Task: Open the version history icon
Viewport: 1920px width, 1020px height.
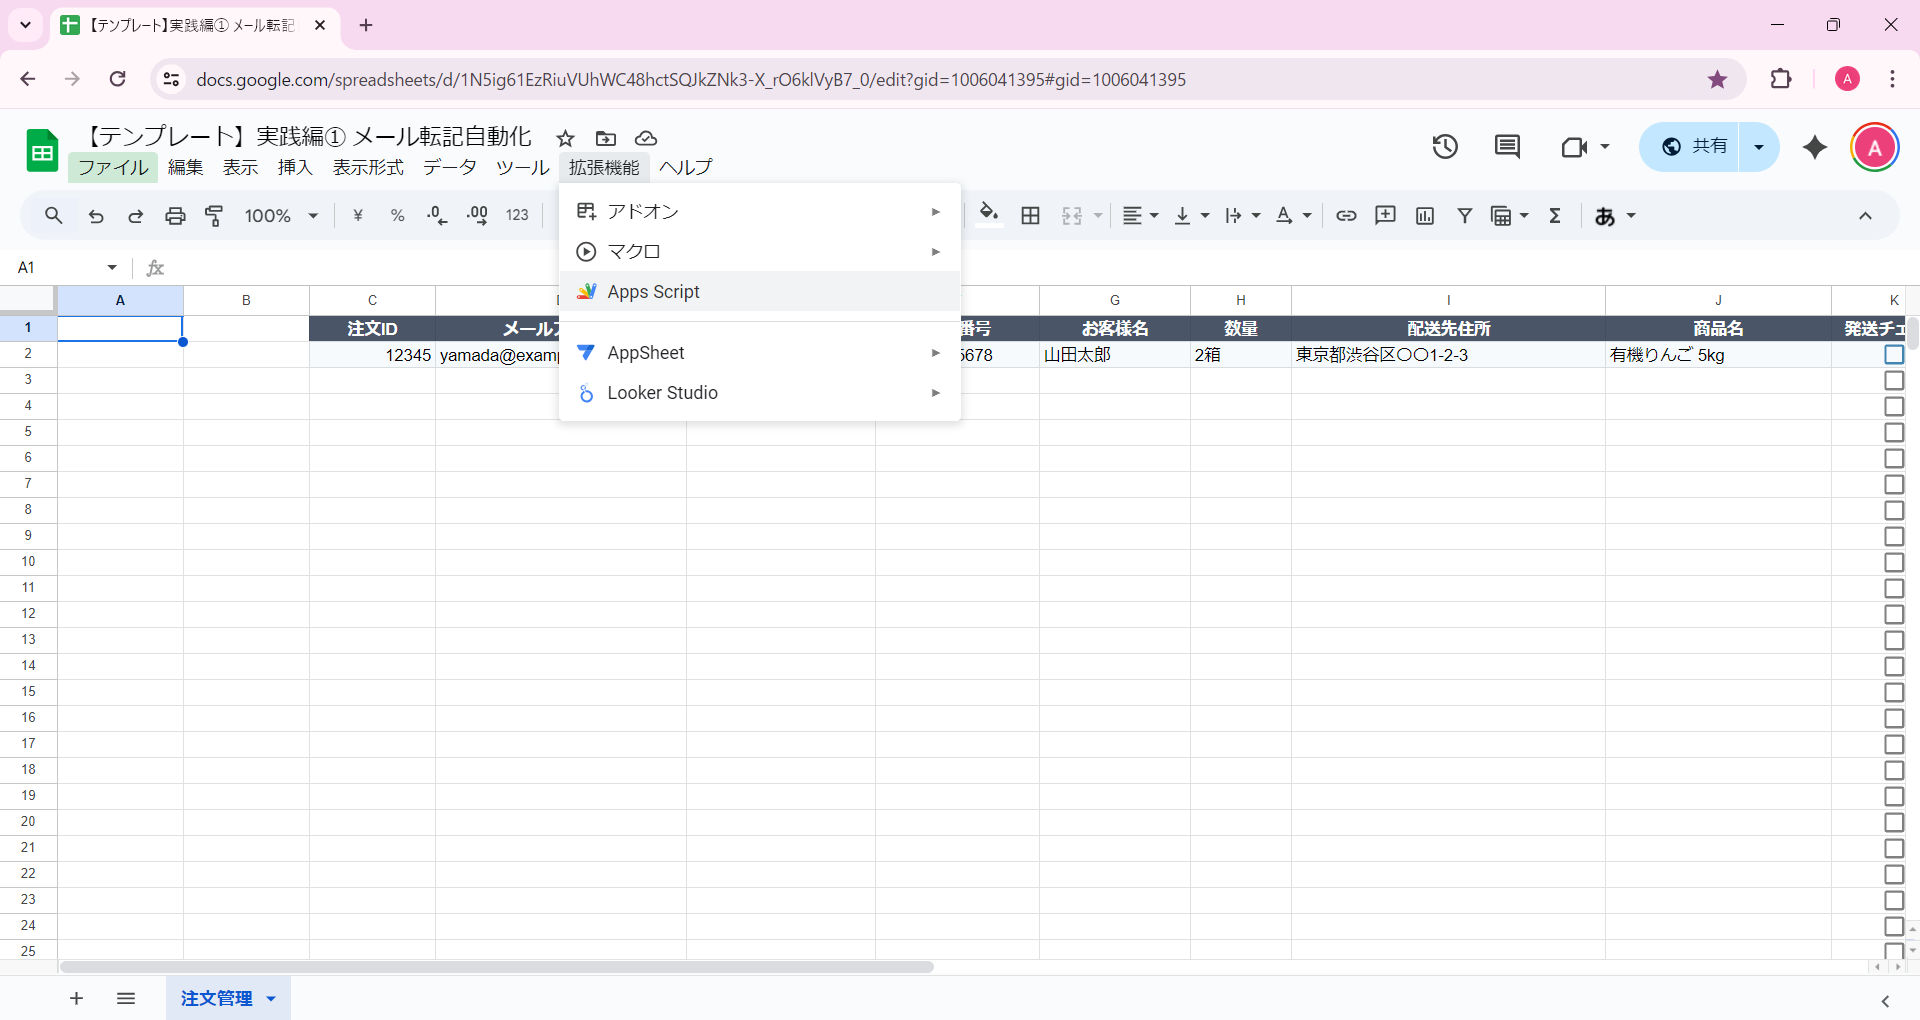Action: (x=1446, y=146)
